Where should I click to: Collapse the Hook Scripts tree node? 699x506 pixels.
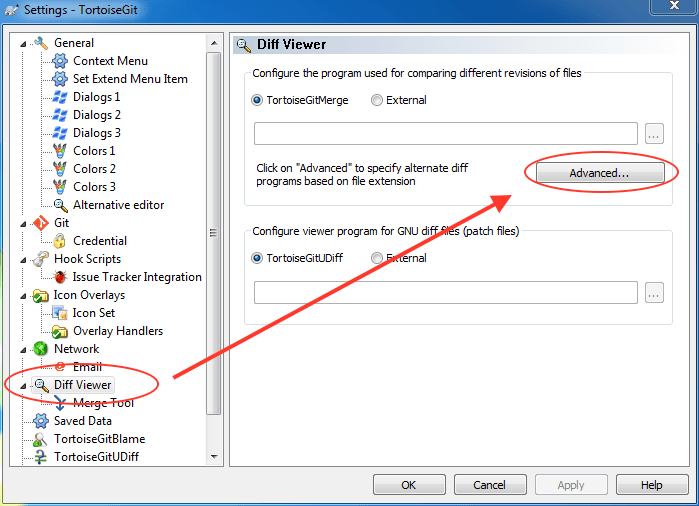pos(23,260)
